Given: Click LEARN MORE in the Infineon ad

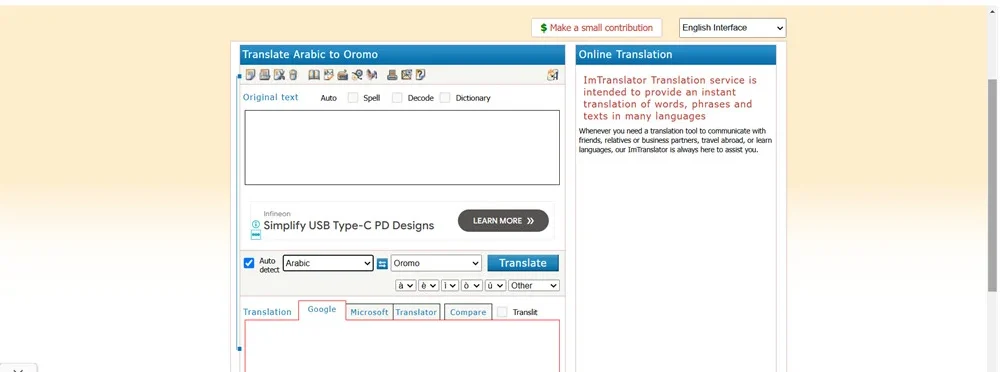Looking at the screenshot, I should pyautogui.click(x=503, y=221).
